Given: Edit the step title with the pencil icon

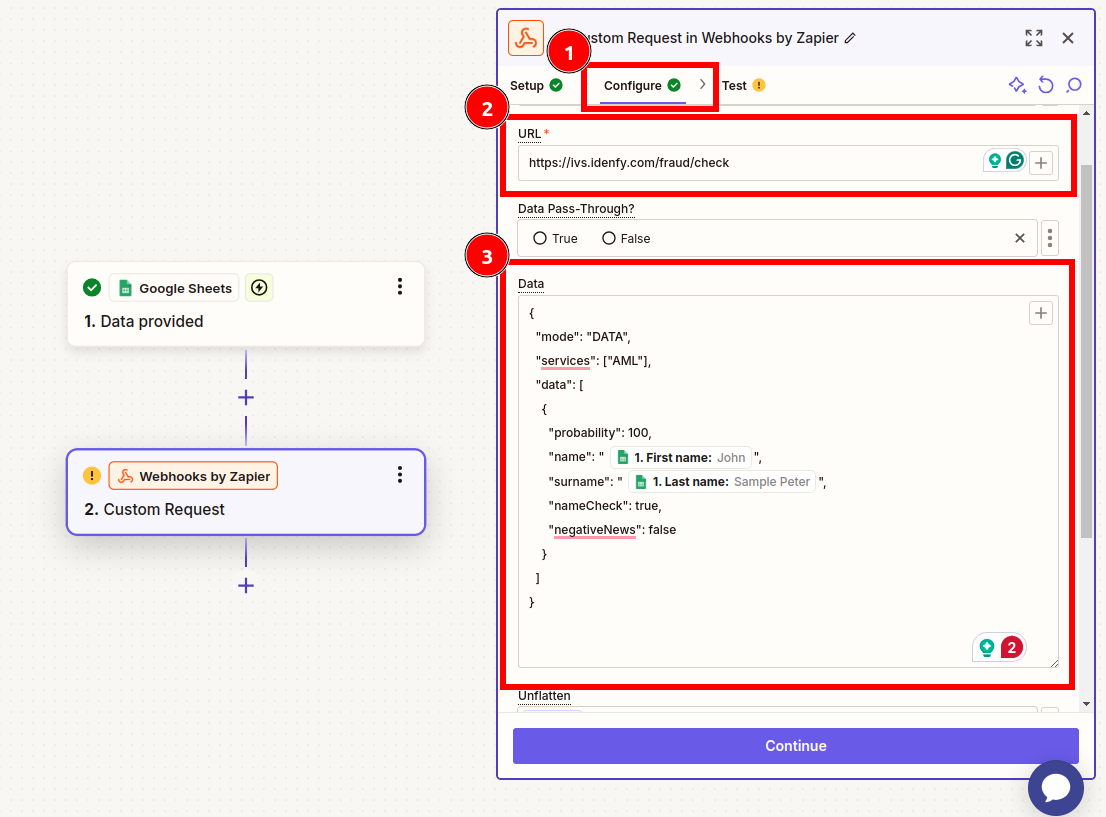Looking at the screenshot, I should [x=848, y=37].
